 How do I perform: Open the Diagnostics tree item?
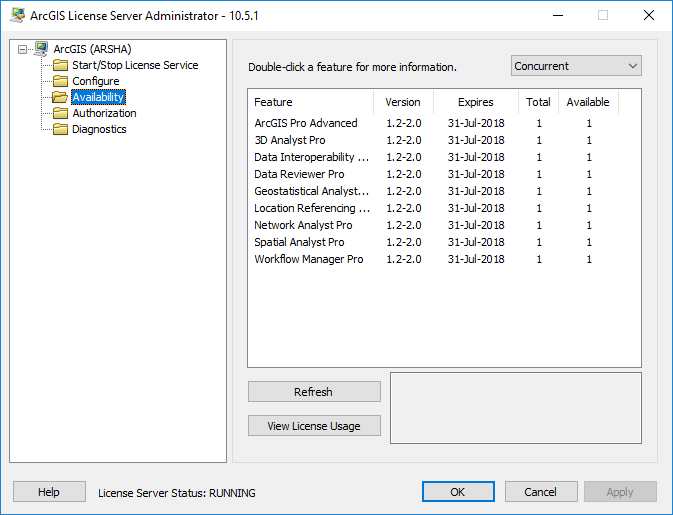(99, 129)
